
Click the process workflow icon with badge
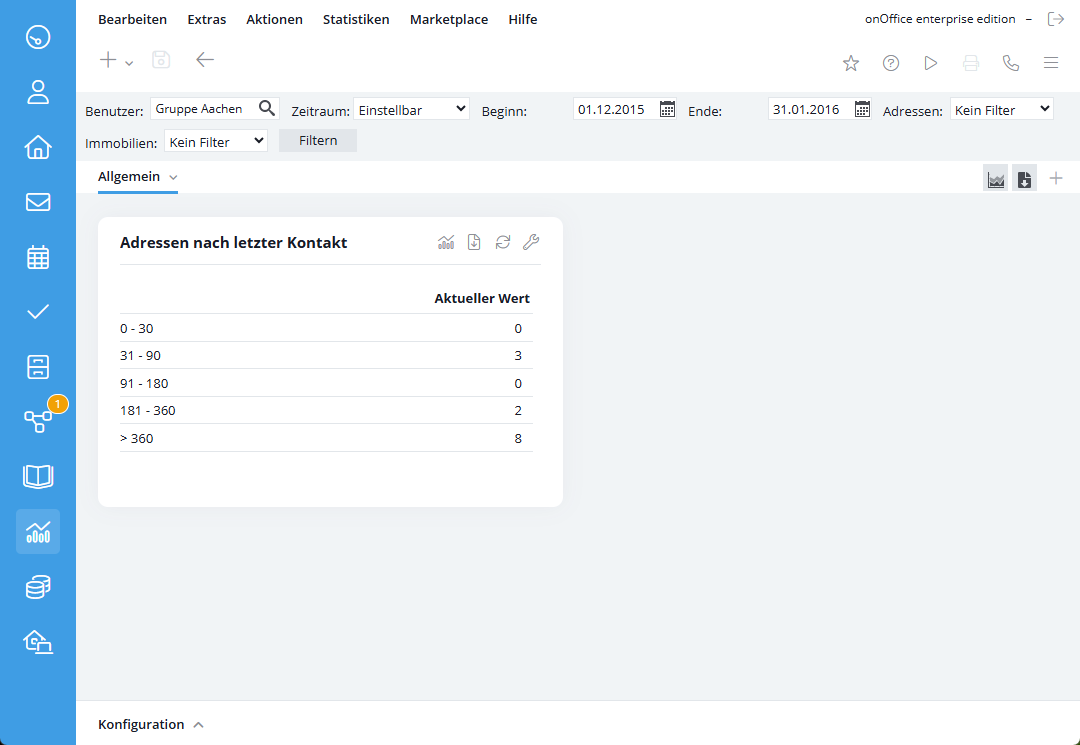click(x=38, y=421)
